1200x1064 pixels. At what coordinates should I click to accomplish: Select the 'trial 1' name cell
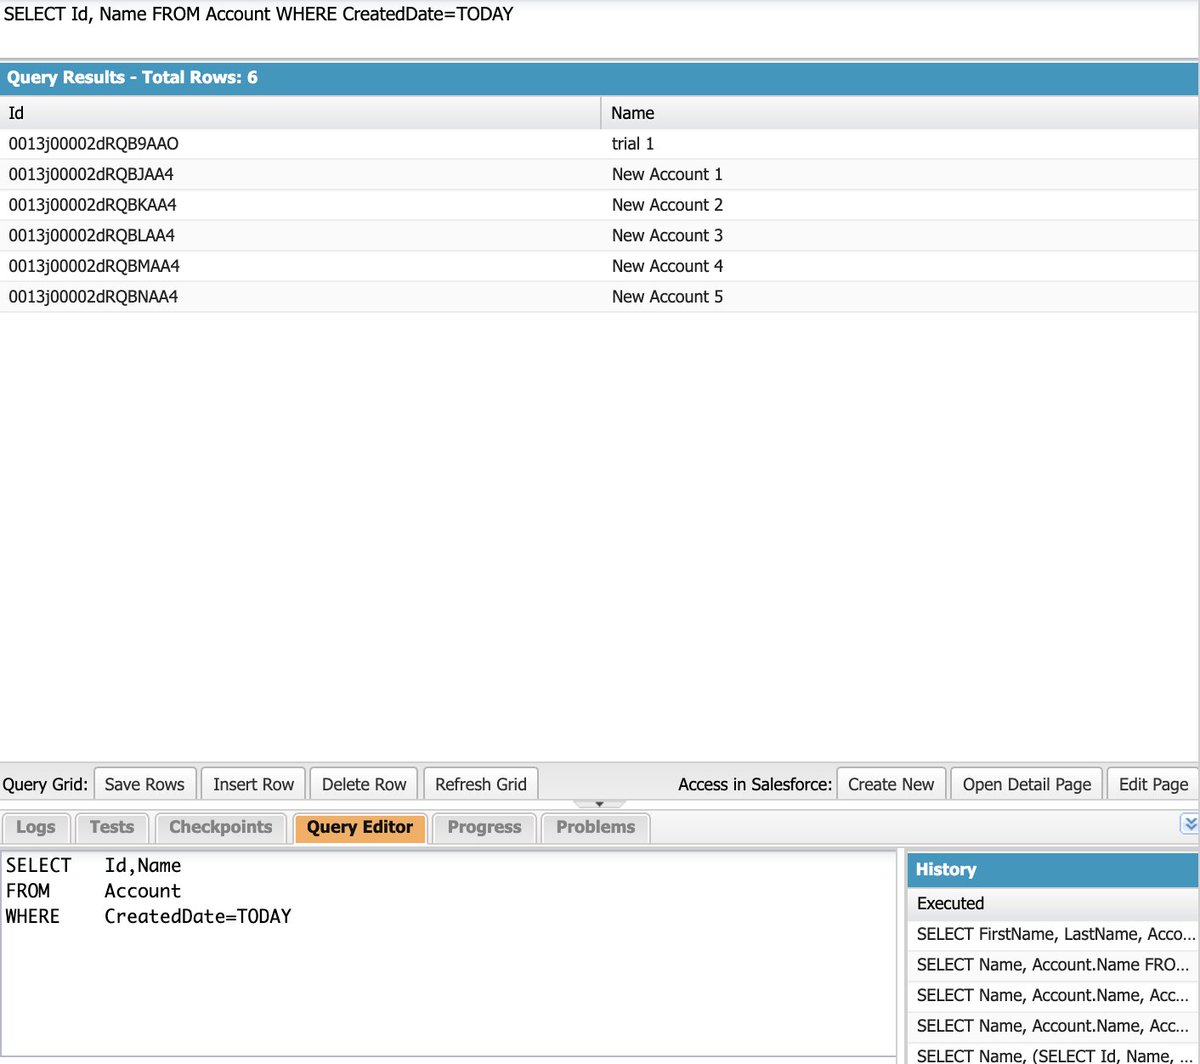[x=900, y=144]
